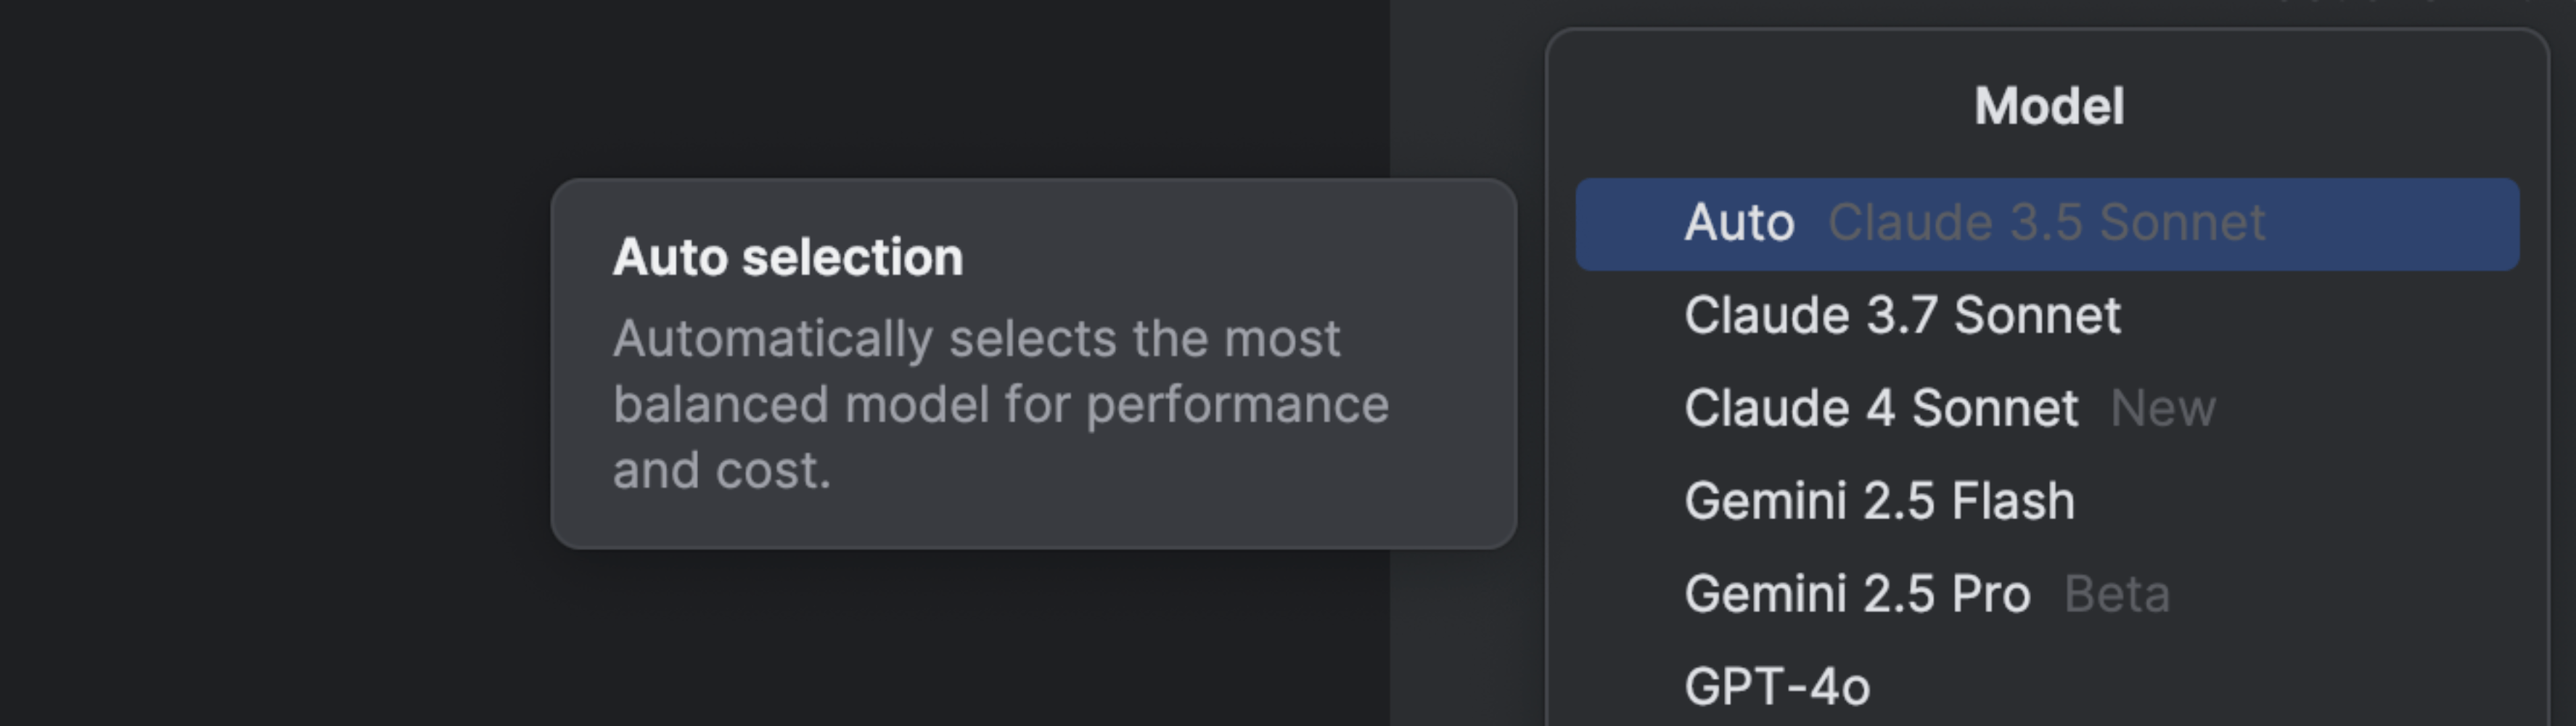This screenshot has width=2576, height=726.
Task: Click blank space right of Gemini 2.5 Flash
Action: click(2300, 501)
